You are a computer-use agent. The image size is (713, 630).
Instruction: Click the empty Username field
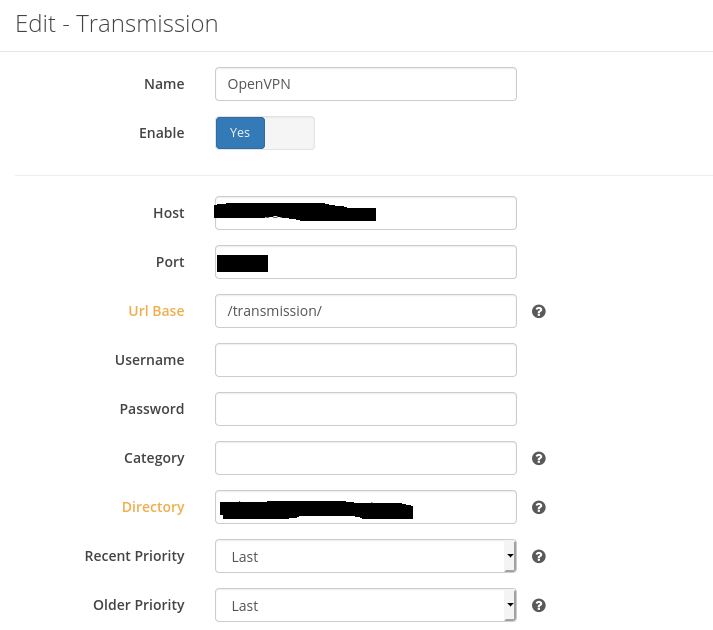click(x=365, y=360)
